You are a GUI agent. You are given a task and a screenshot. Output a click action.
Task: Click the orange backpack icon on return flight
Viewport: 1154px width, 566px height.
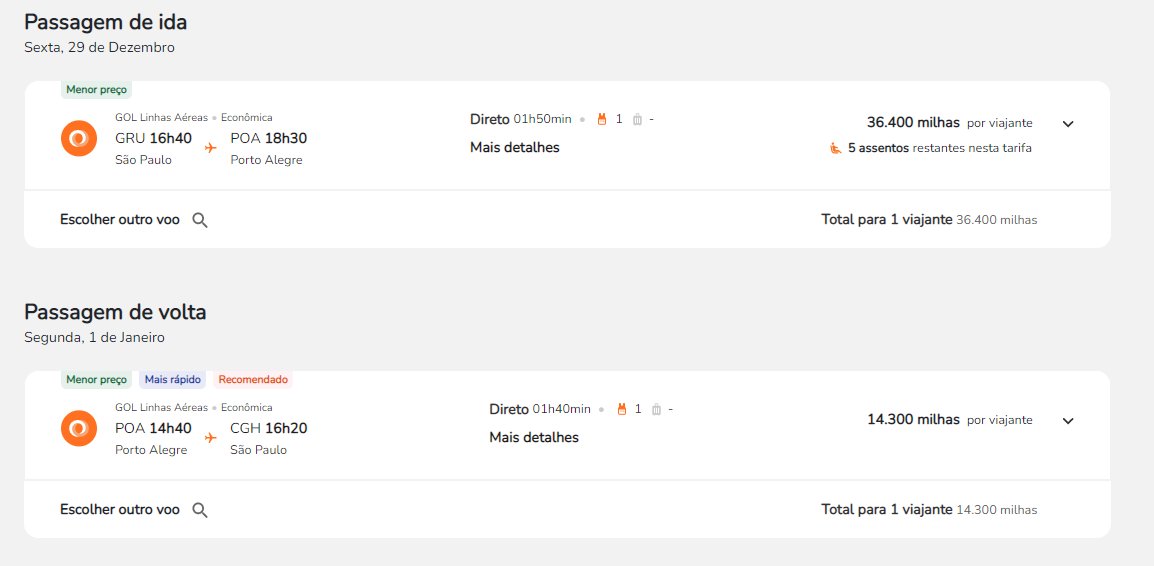pos(621,409)
